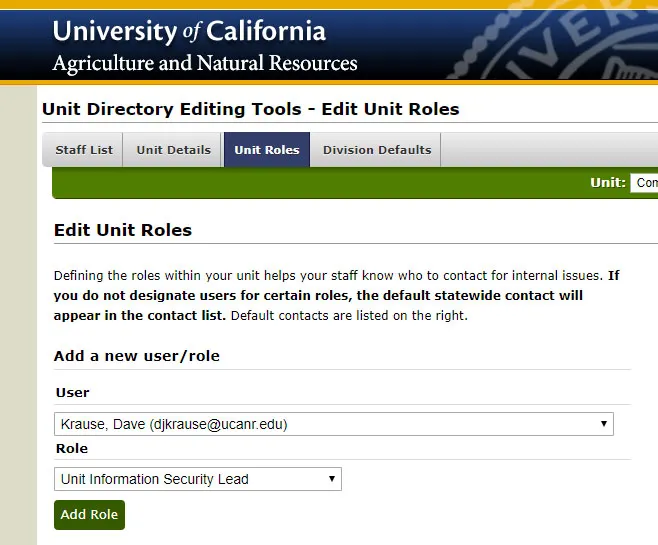
Task: Click the Role field label
Action: tap(71, 449)
